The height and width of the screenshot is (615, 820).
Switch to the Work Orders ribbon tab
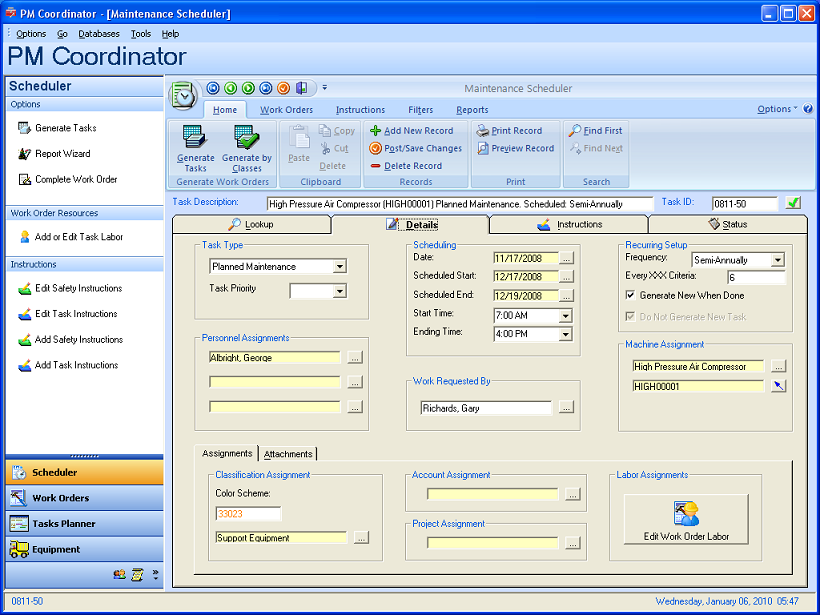[287, 110]
